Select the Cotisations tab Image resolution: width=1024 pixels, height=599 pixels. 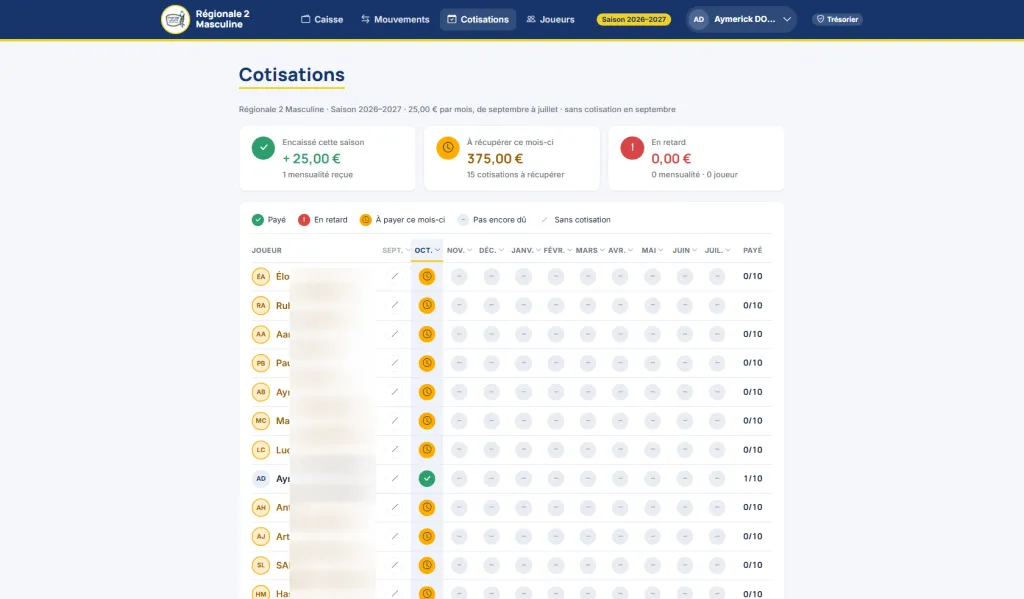tap(478, 20)
